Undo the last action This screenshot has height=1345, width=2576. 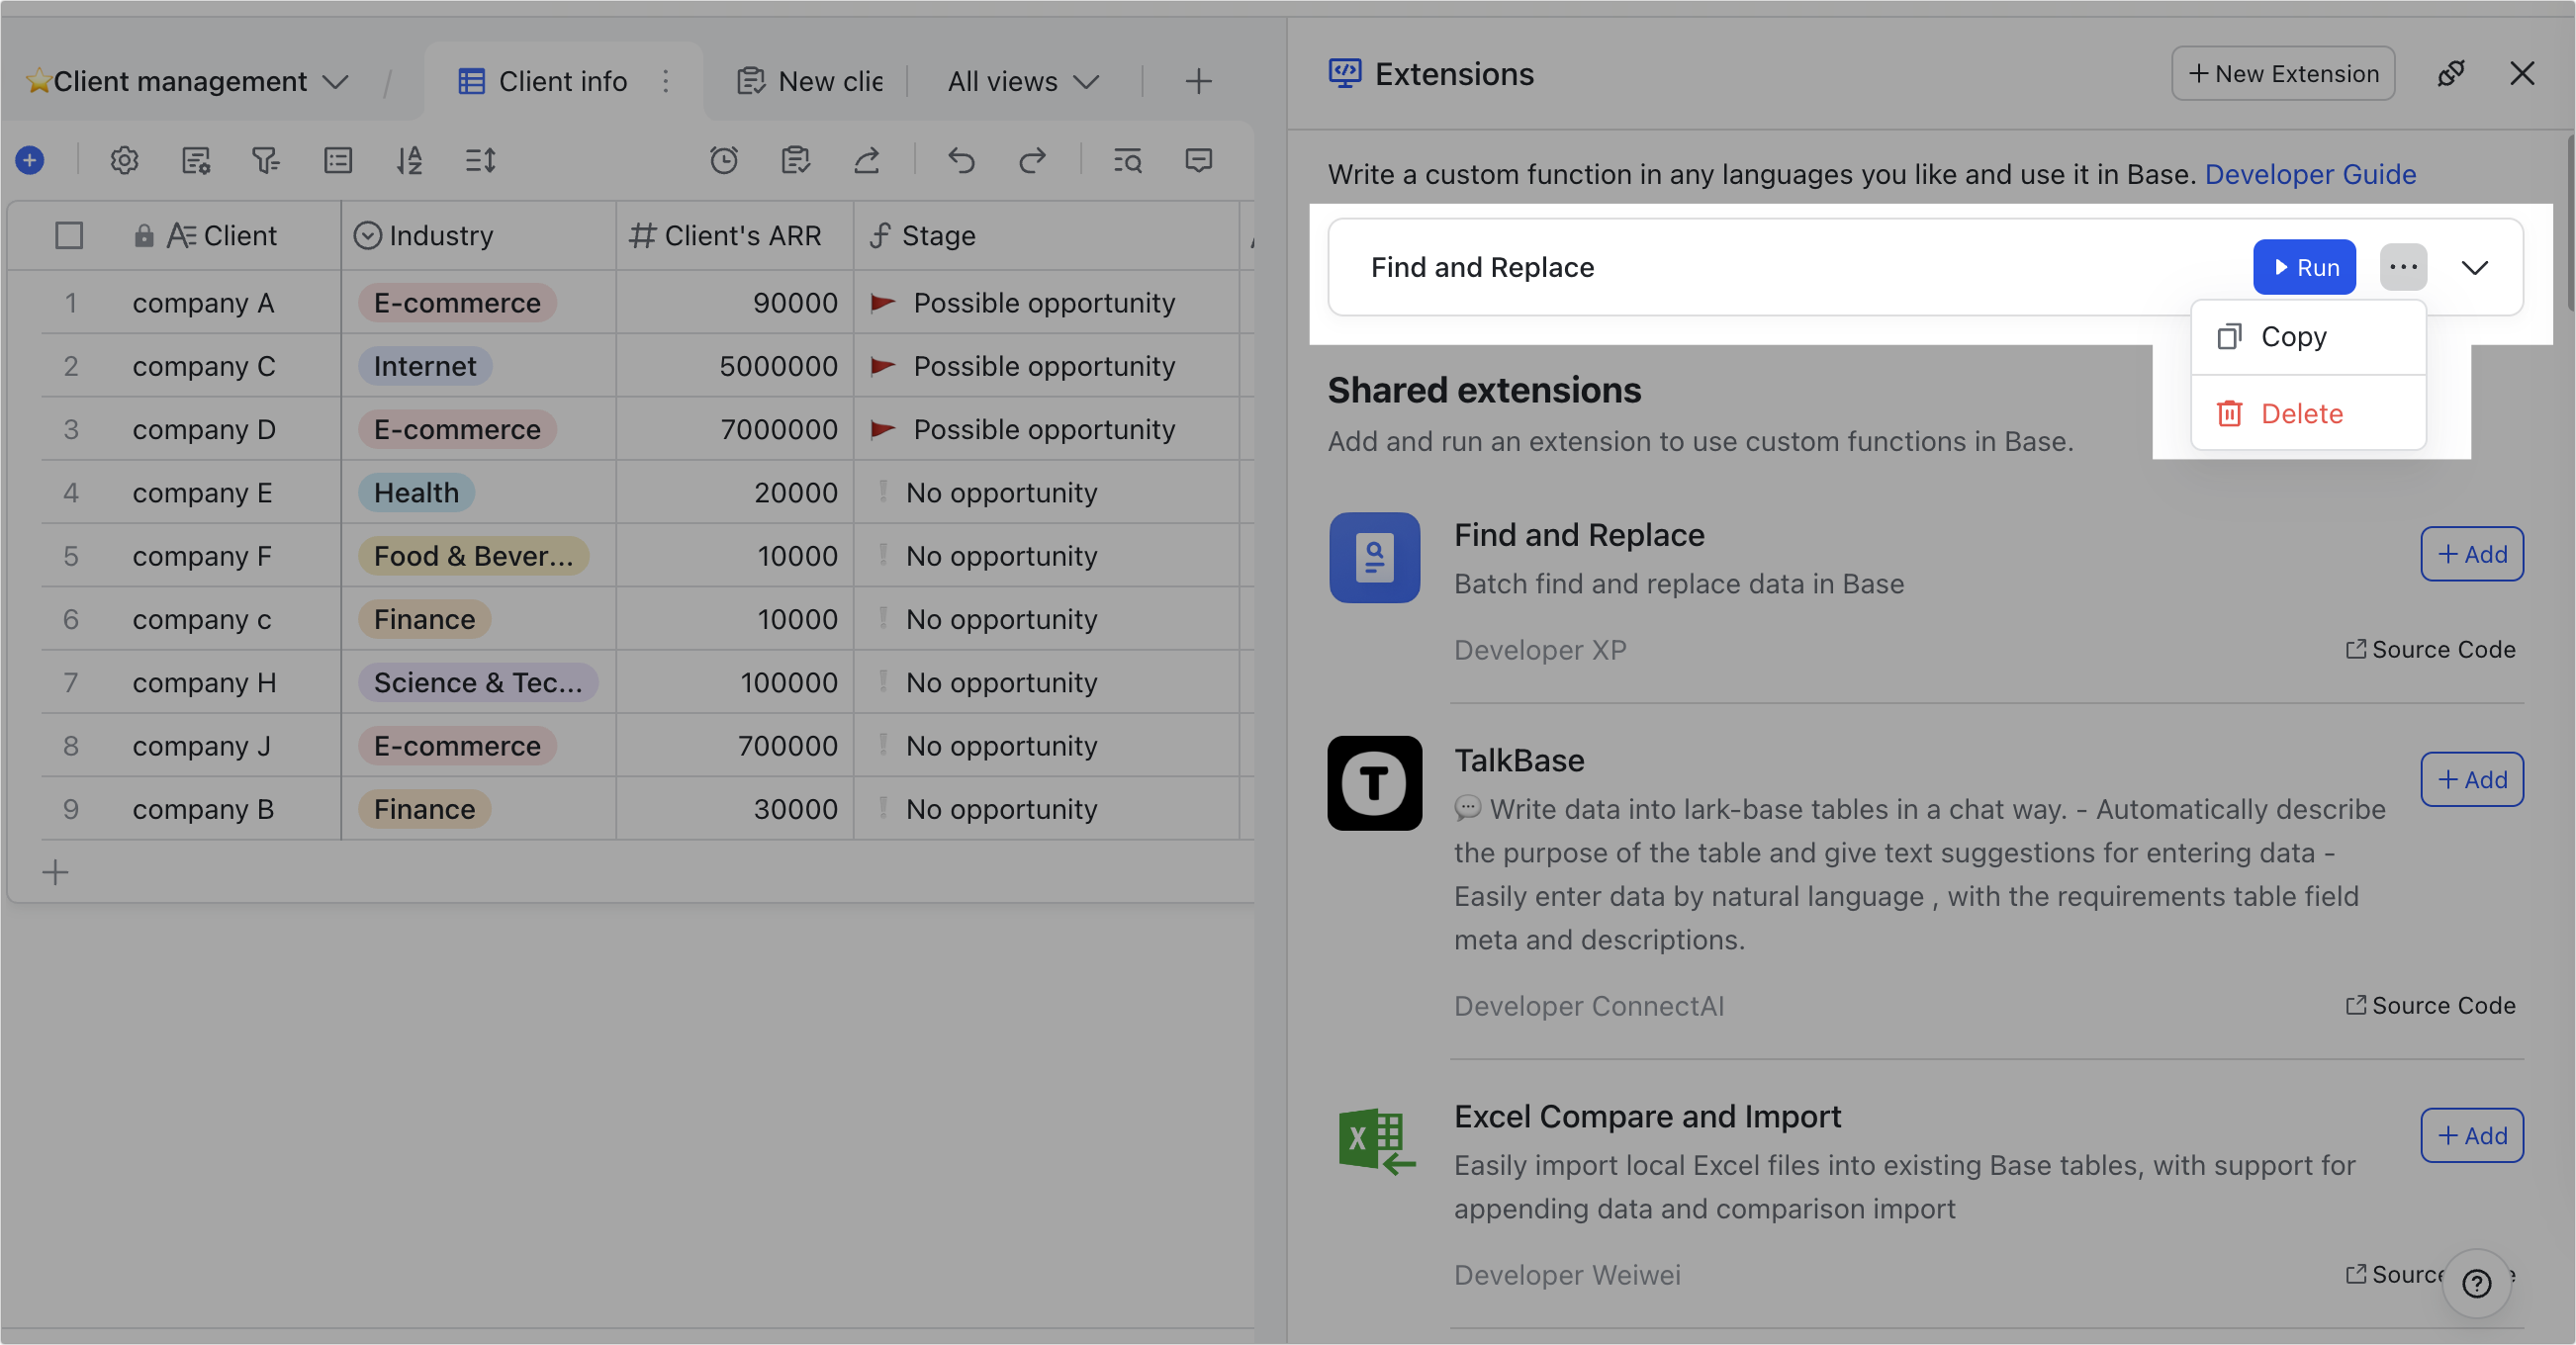click(x=962, y=160)
